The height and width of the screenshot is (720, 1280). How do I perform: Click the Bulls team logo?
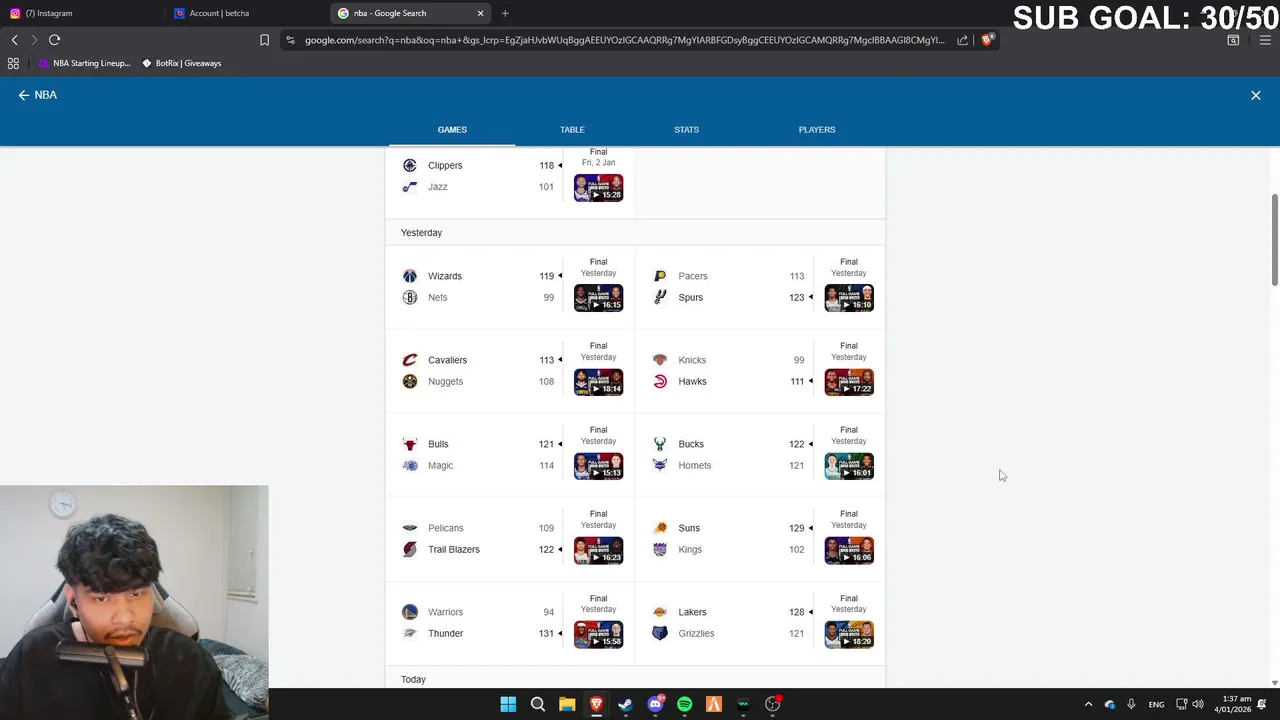[409, 444]
